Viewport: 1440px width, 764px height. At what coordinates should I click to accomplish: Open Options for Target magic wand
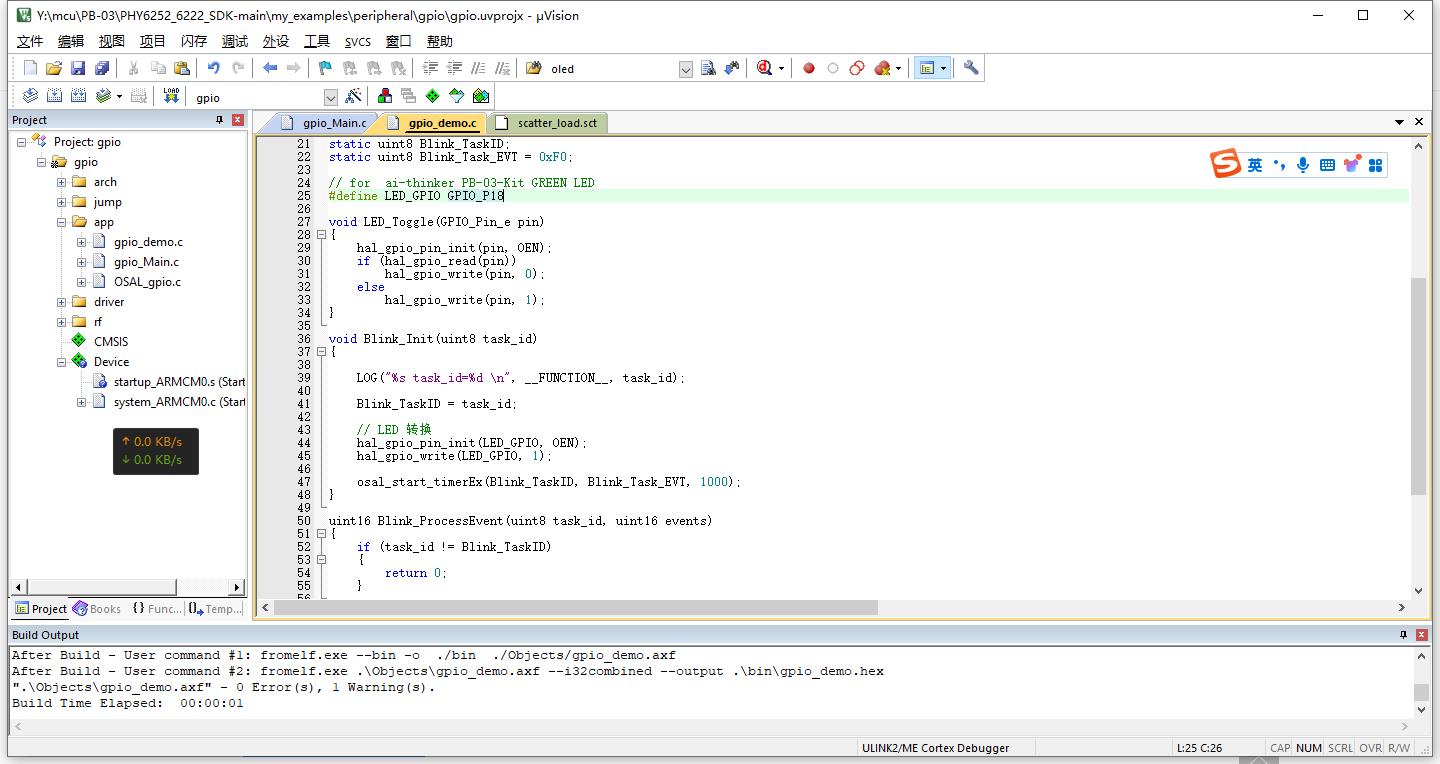(353, 96)
